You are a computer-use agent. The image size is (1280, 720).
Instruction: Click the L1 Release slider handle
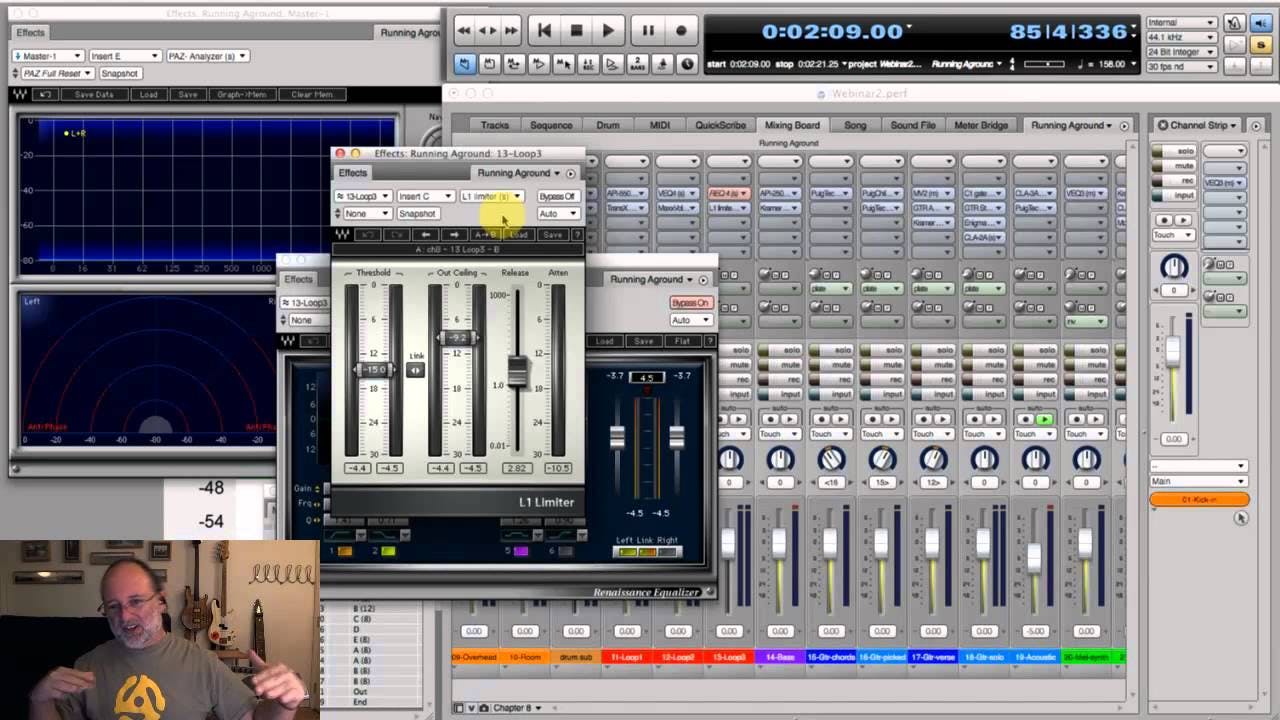[517, 372]
